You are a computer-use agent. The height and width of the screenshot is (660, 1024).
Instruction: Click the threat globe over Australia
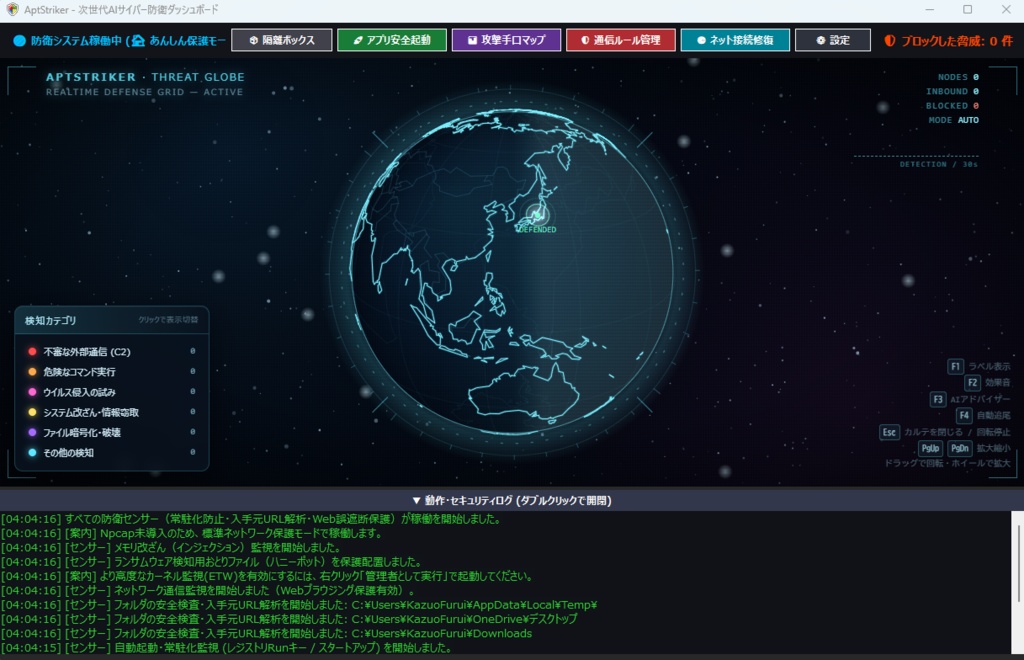click(x=525, y=392)
